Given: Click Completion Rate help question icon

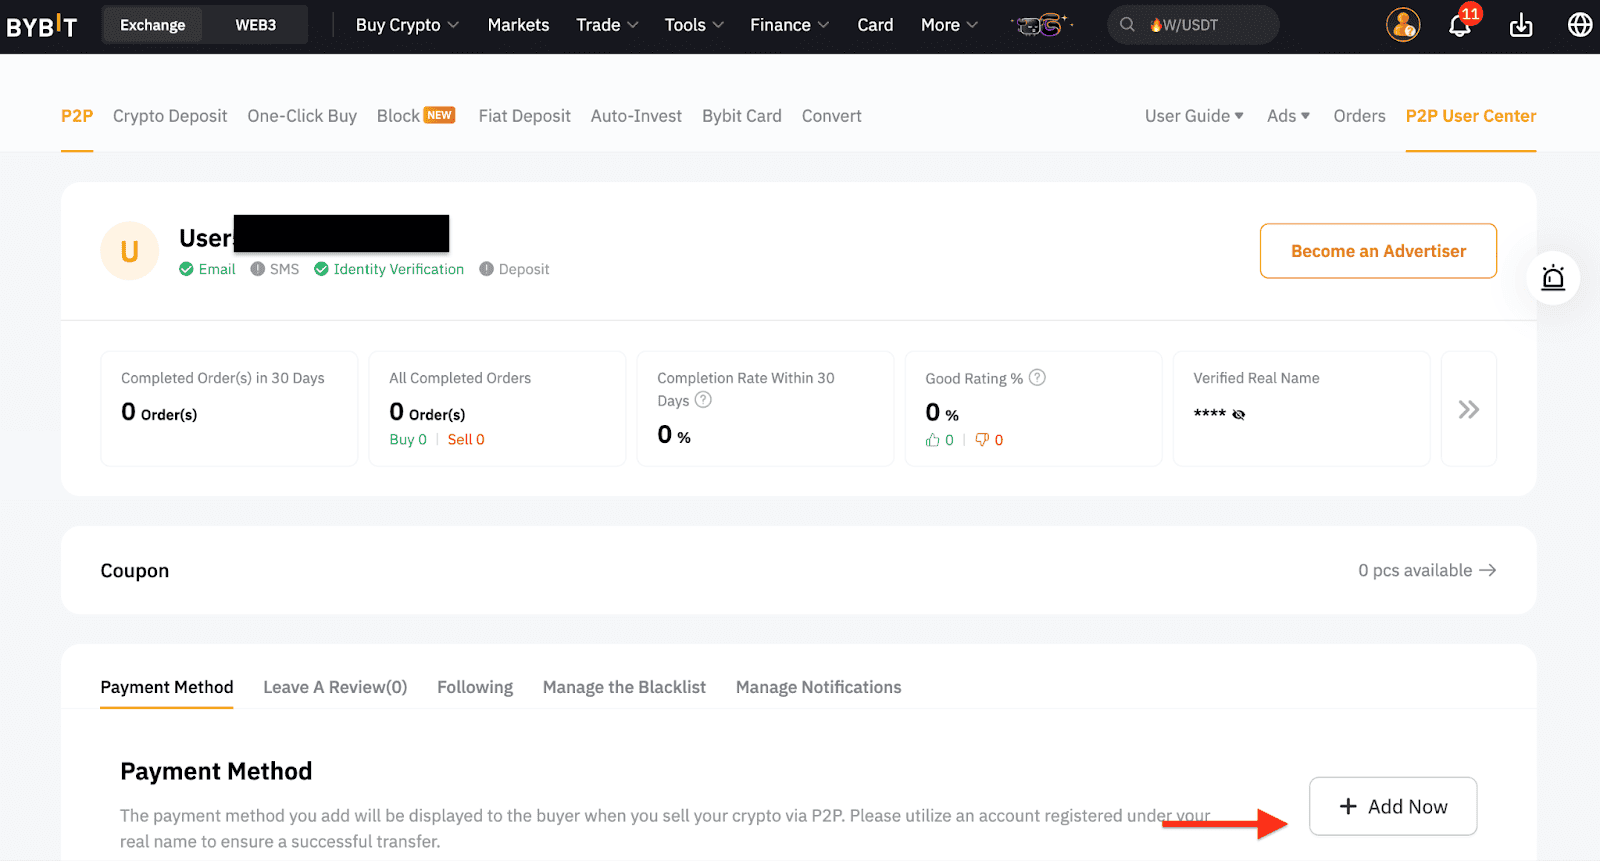Looking at the screenshot, I should tap(703, 400).
